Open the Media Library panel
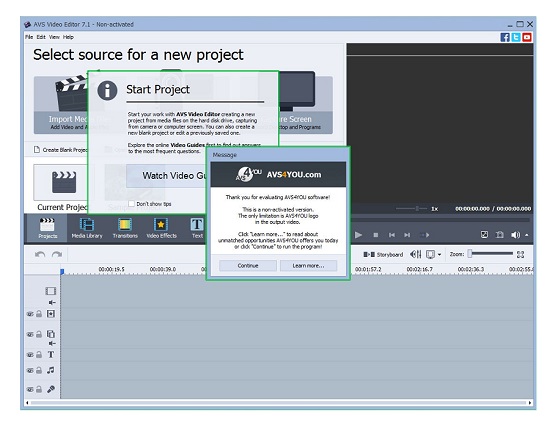Viewport: 550px width, 423px height. tap(87, 228)
